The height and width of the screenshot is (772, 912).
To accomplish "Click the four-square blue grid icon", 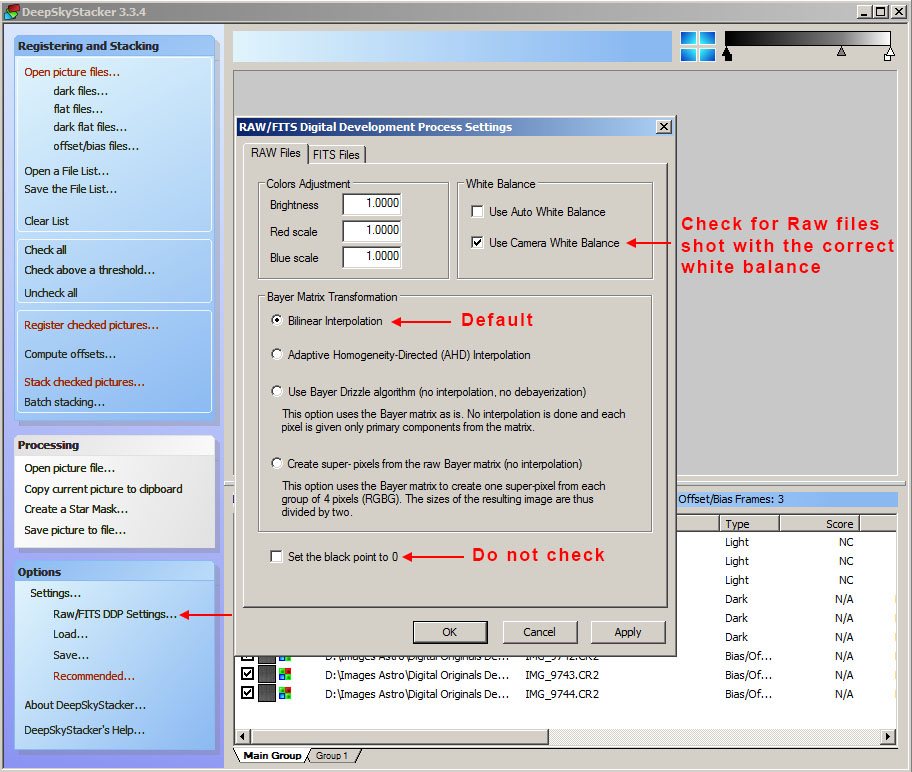I will [x=698, y=47].
